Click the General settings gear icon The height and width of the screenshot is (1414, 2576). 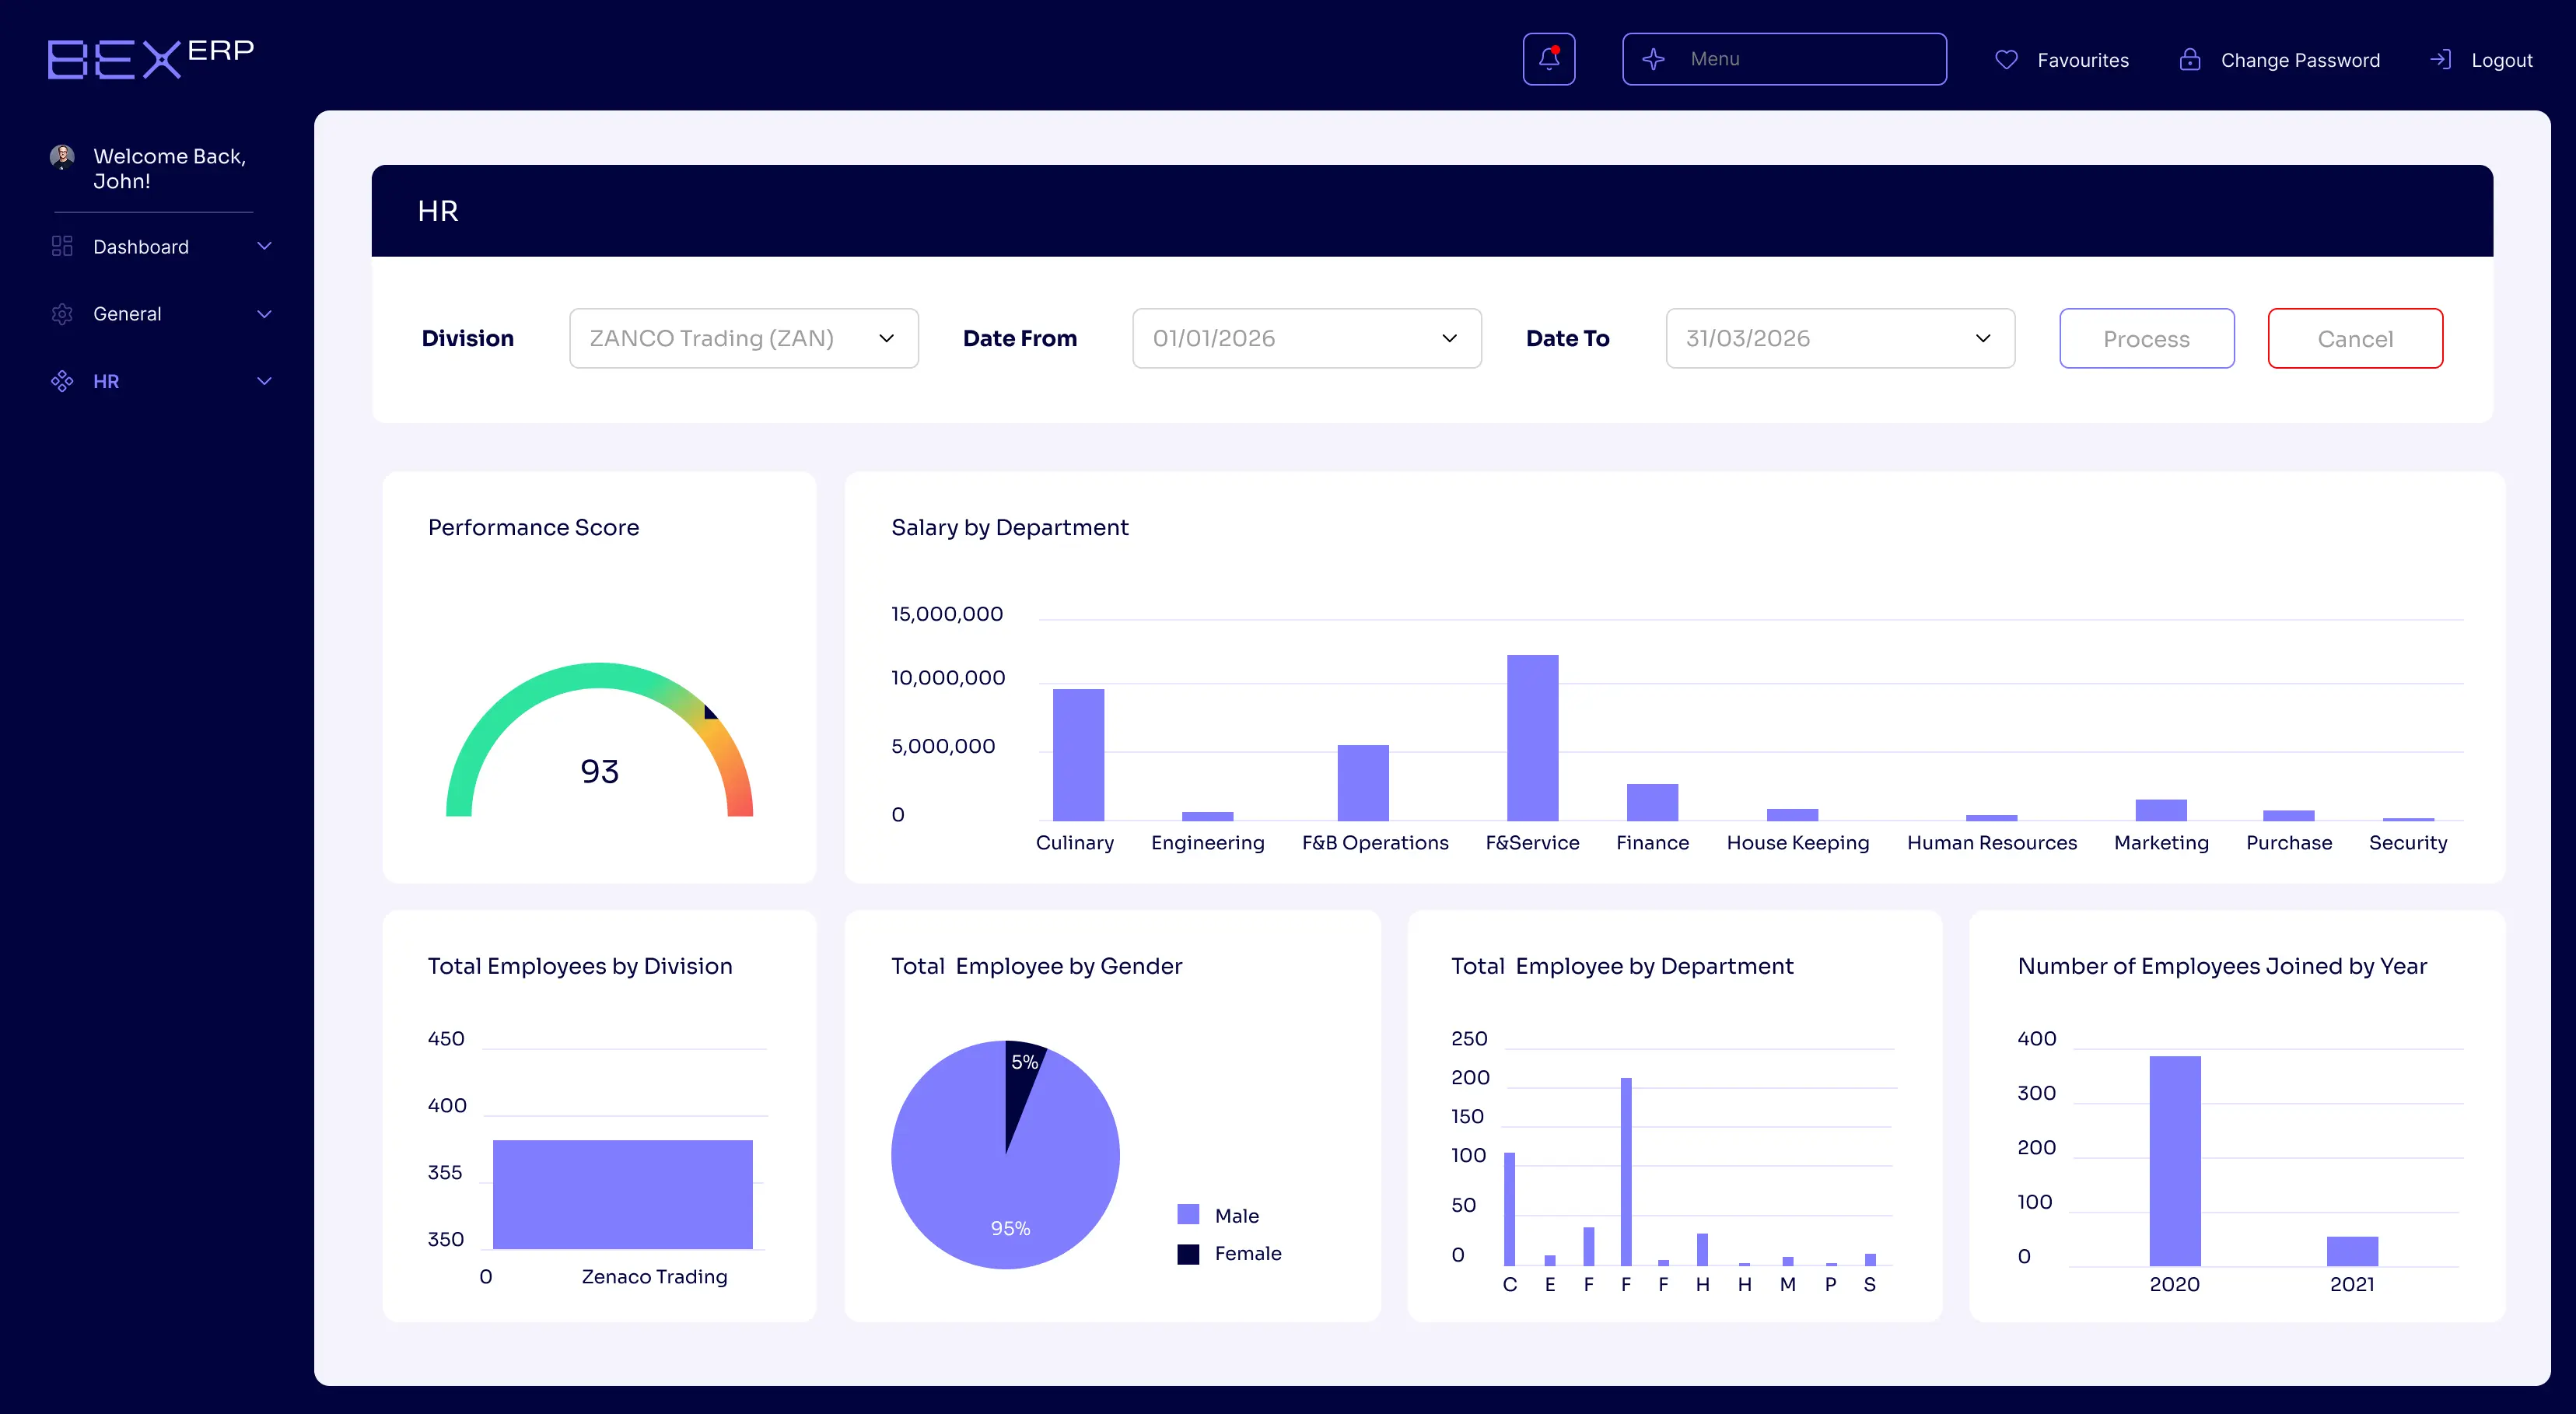click(x=61, y=313)
